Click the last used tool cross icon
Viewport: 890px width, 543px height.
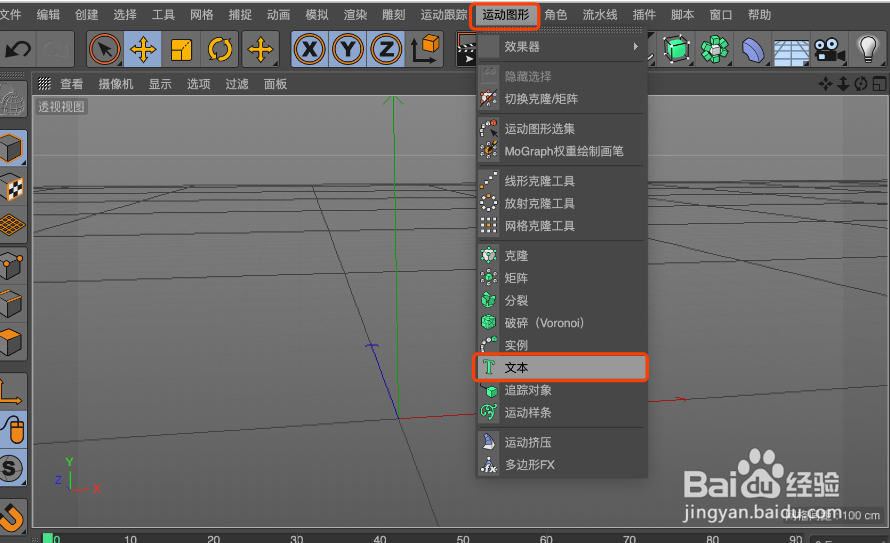click(x=261, y=49)
